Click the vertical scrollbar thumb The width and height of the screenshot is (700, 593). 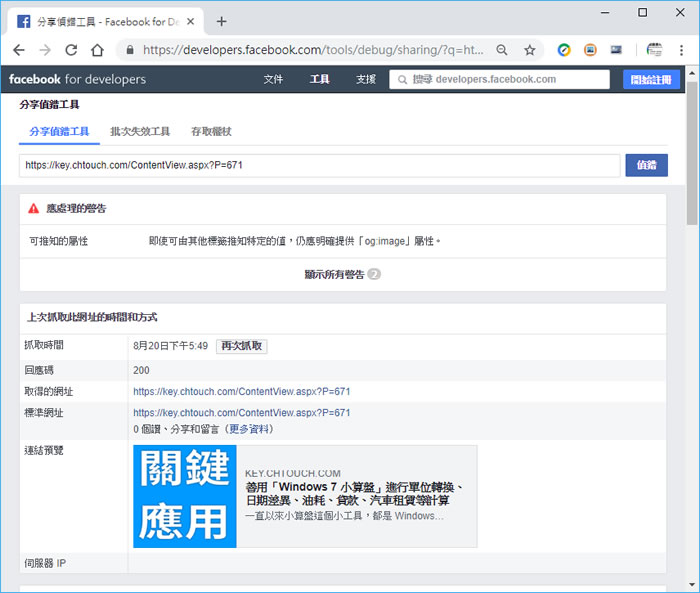tap(692, 153)
